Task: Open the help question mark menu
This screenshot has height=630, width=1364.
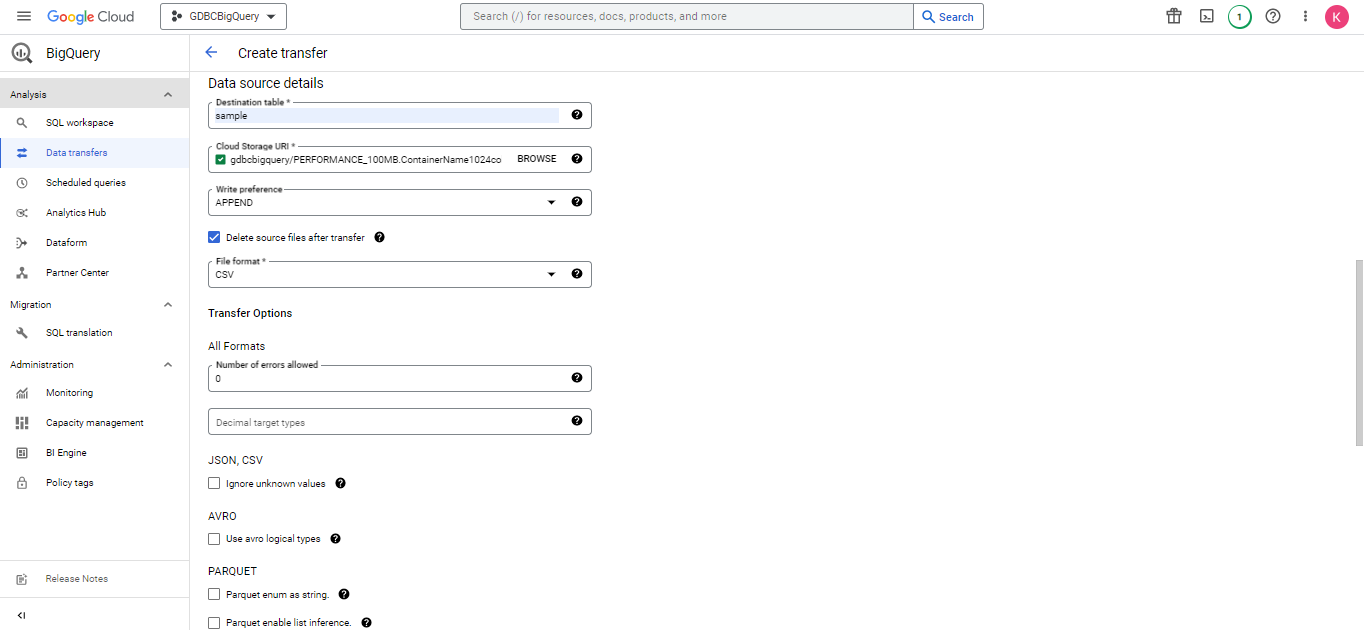Action: coord(1273,16)
